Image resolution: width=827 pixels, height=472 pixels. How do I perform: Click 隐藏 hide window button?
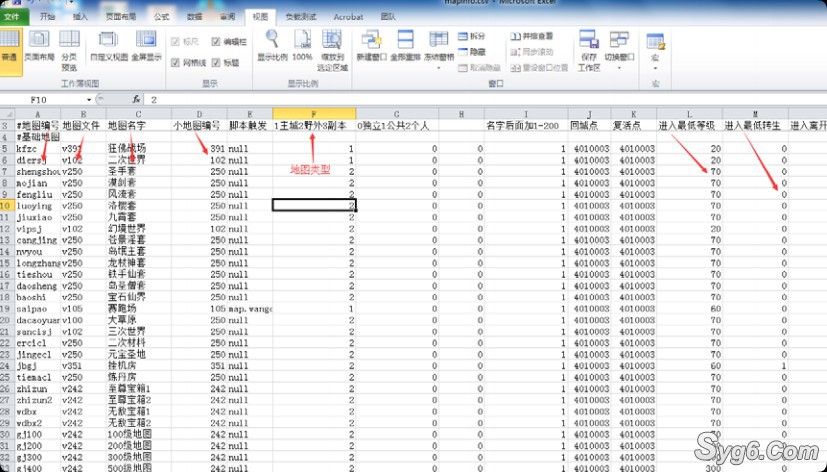472,52
